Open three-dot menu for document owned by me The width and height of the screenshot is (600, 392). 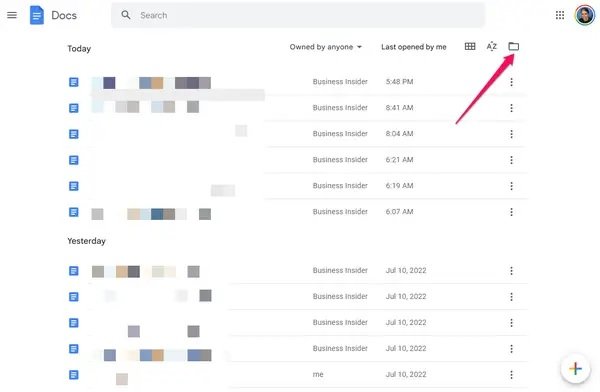[511, 375]
